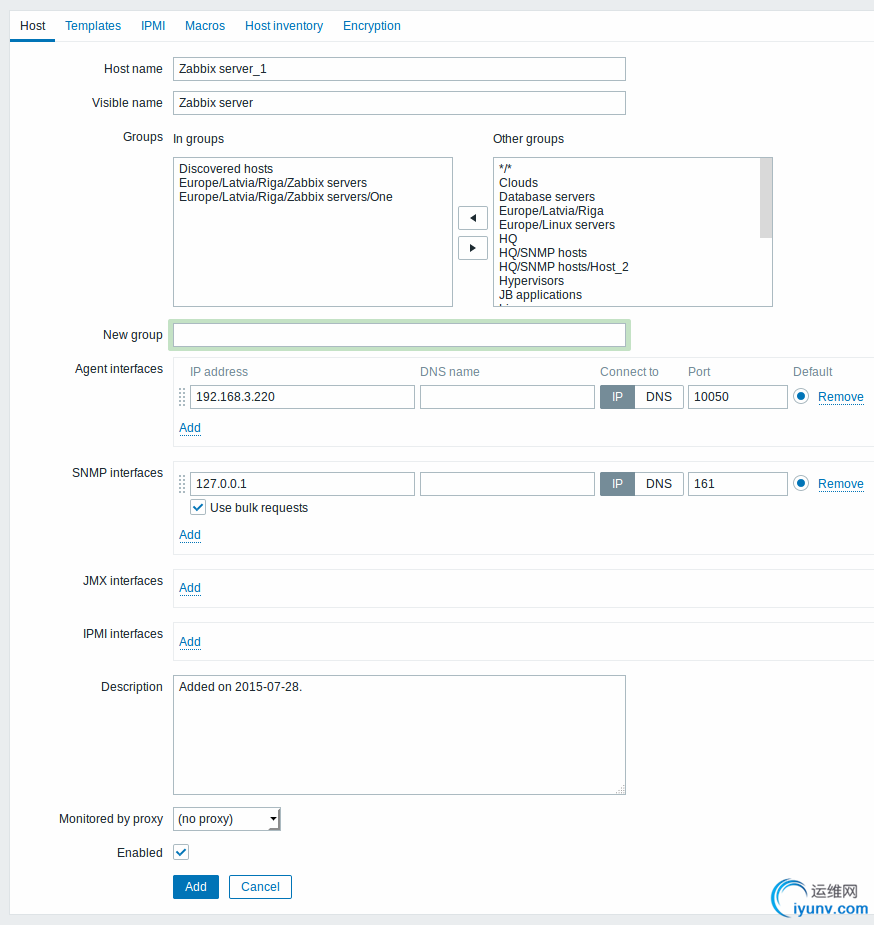This screenshot has width=874, height=925.
Task: Click the SNMP DNS name field
Action: click(x=507, y=484)
